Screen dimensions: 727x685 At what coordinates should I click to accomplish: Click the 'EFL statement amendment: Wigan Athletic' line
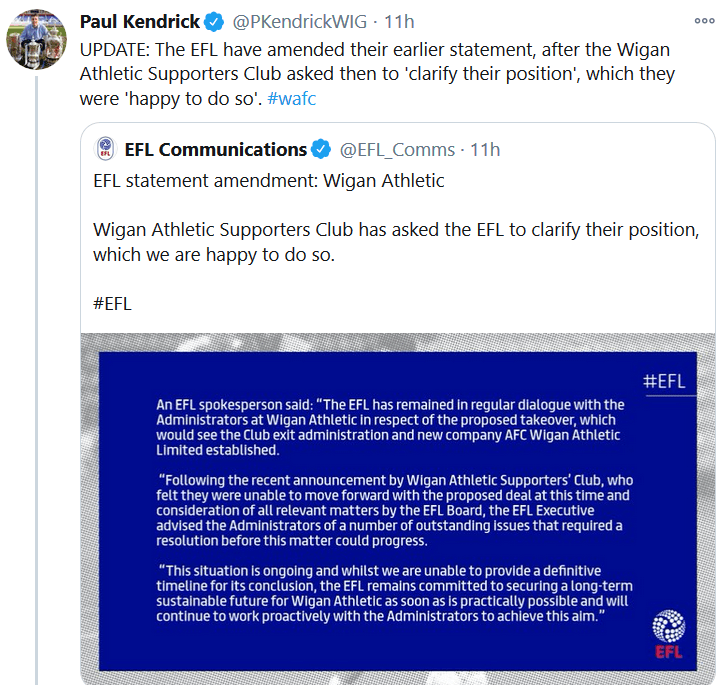click(268, 181)
